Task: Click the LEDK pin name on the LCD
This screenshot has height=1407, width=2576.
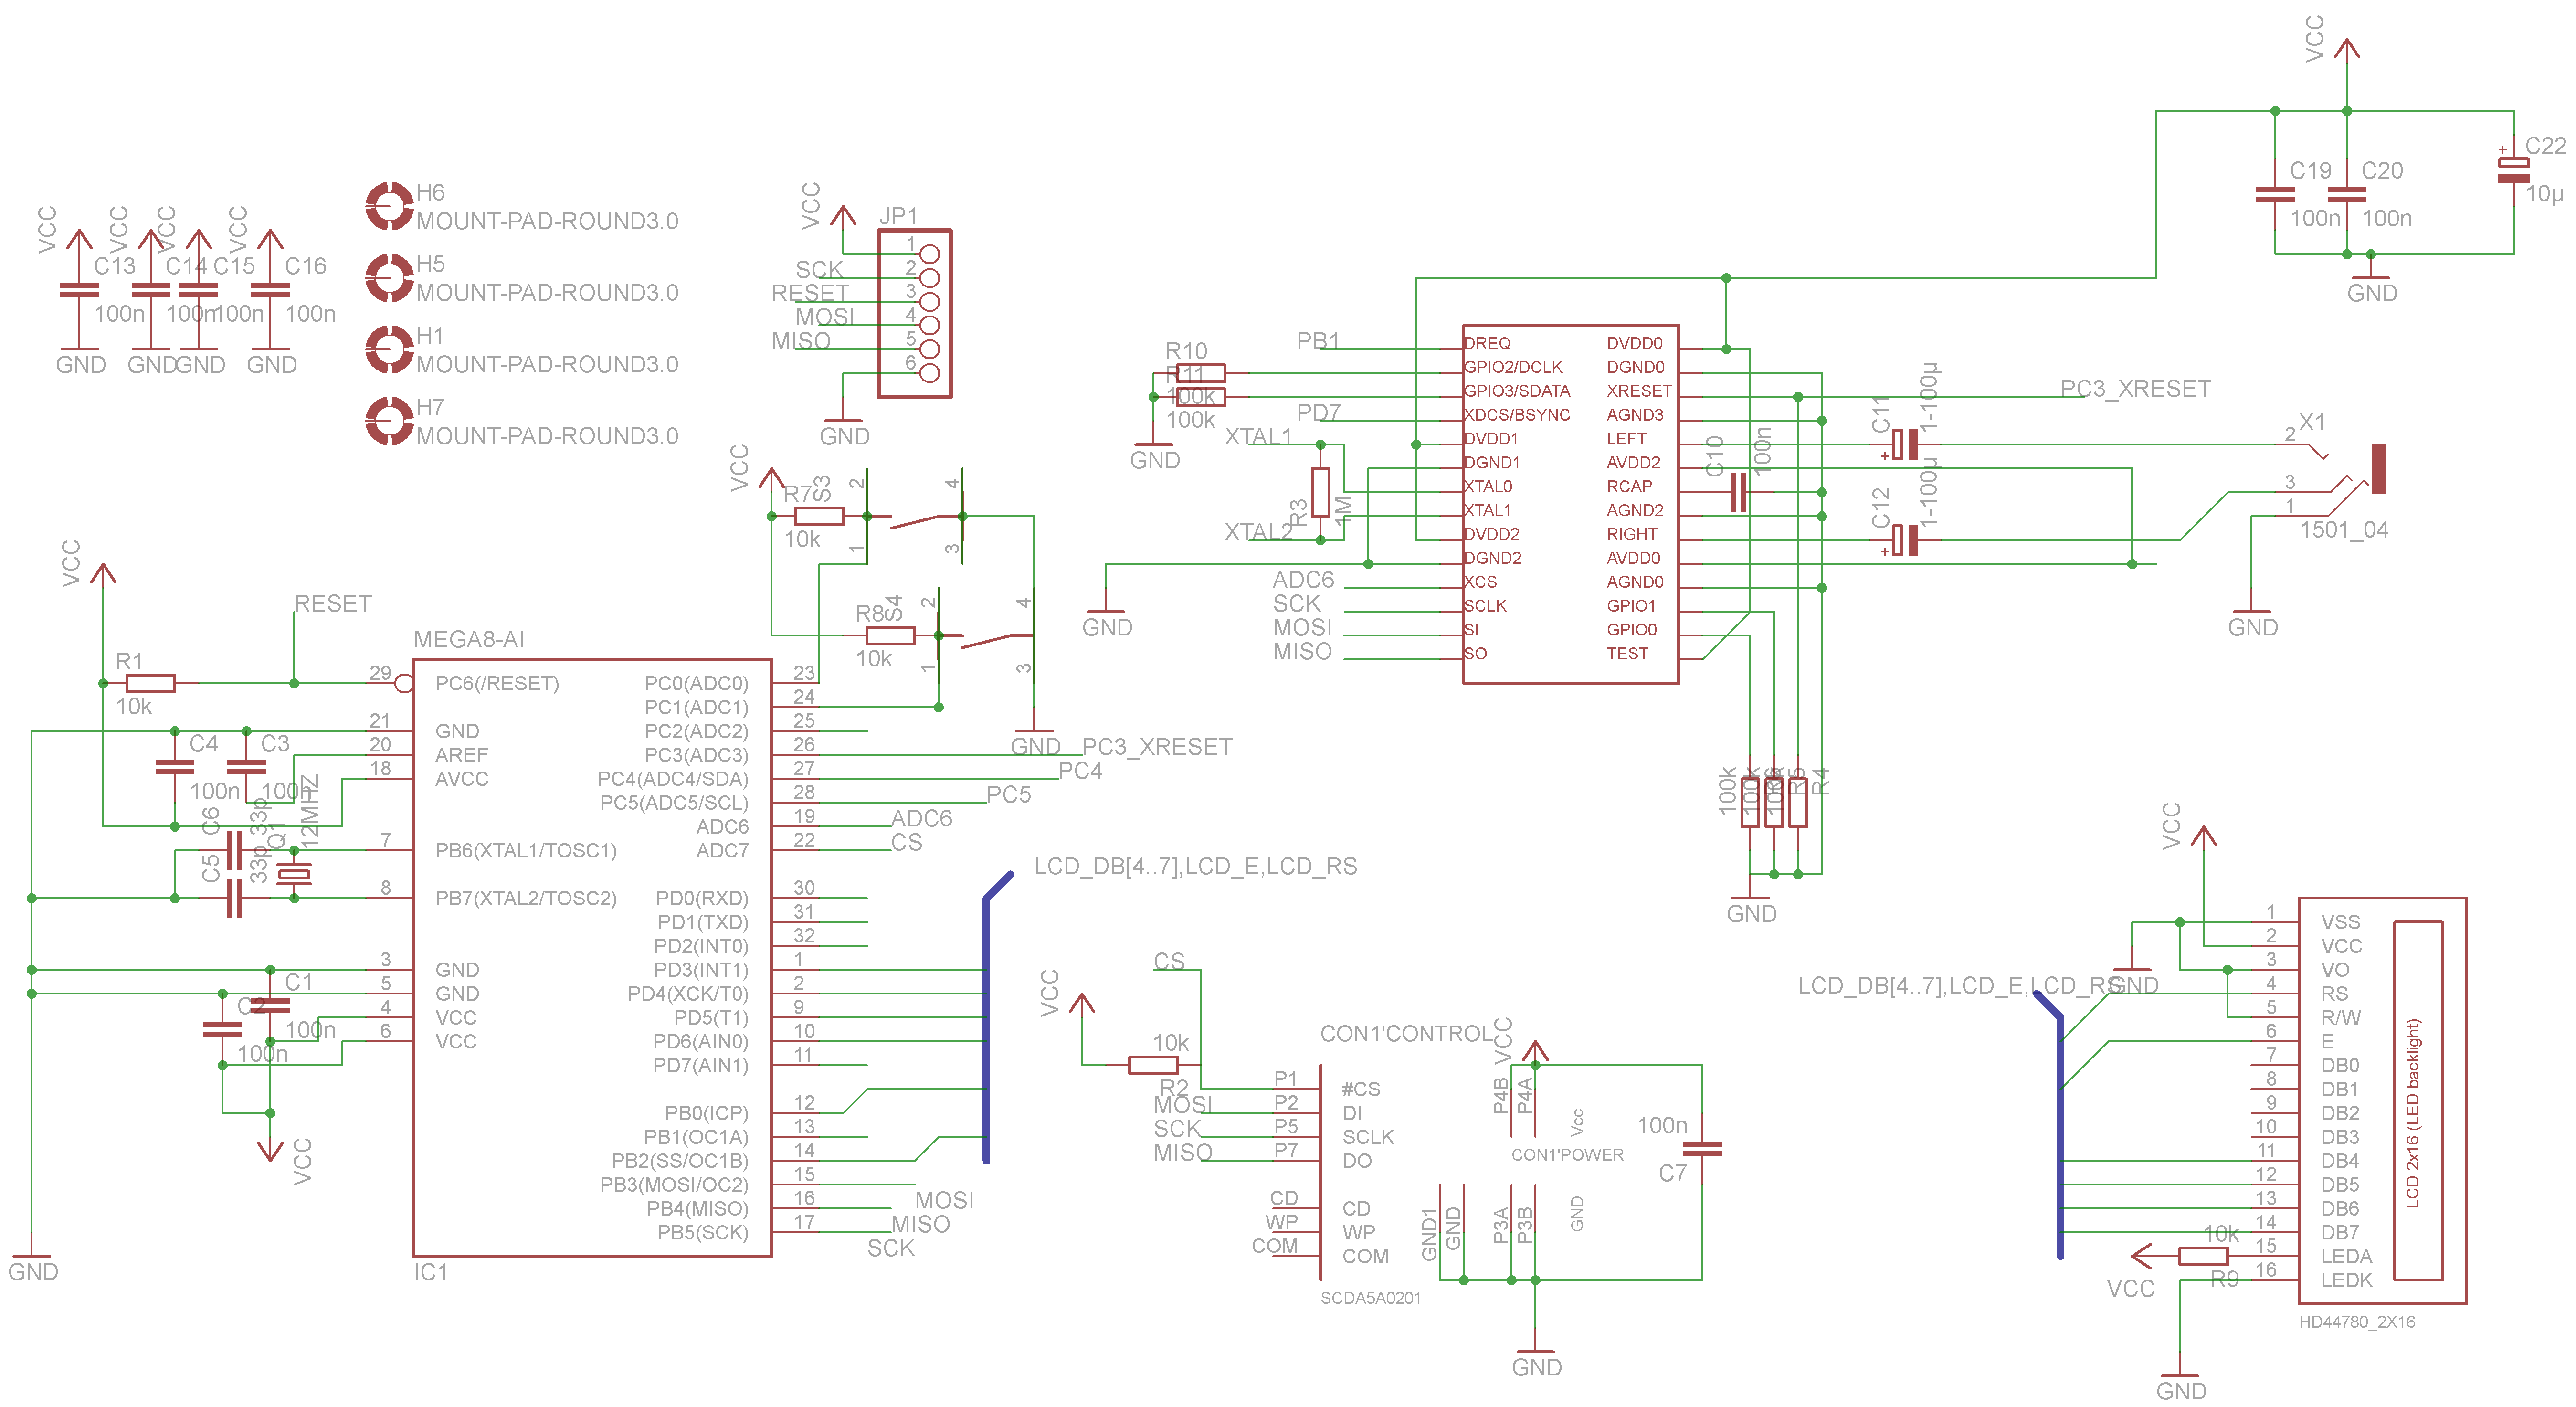Action: pos(2346,1281)
